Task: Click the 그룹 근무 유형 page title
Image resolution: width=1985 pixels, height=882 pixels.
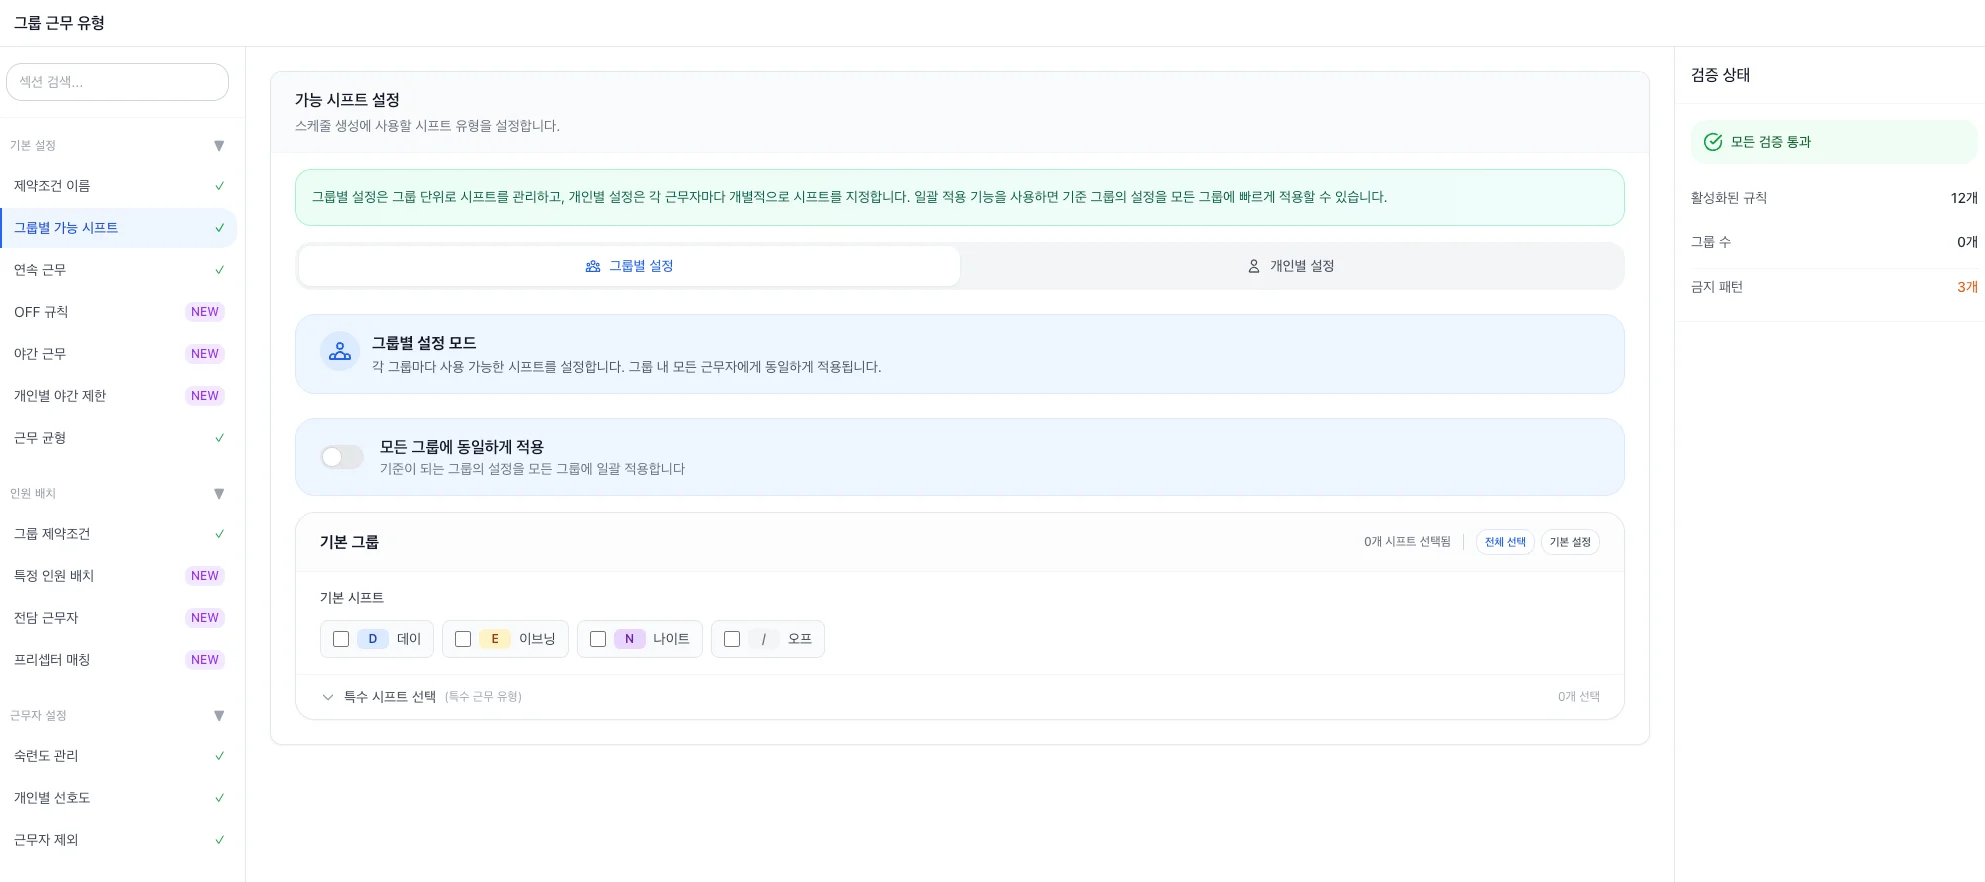Action: coord(59,23)
